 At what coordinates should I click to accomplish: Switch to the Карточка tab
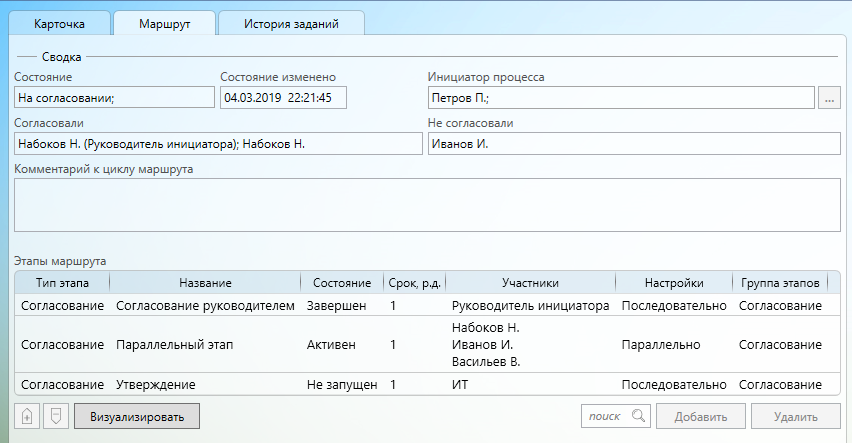59,22
